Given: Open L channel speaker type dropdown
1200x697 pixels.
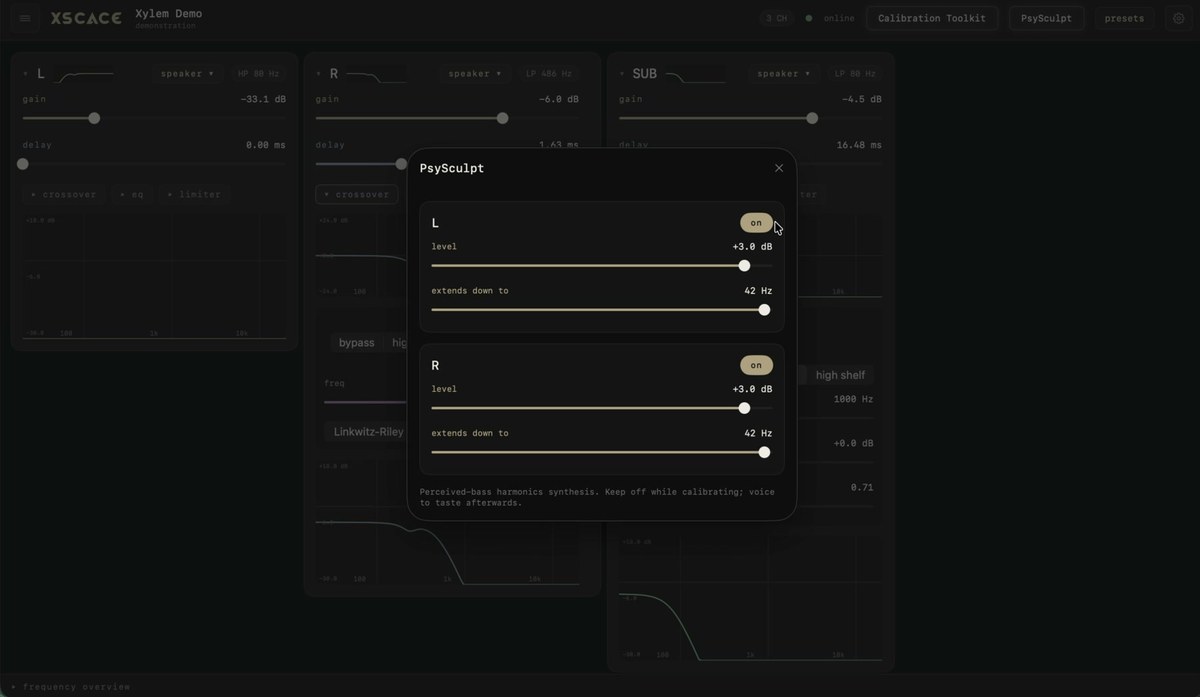Looking at the screenshot, I should 188,74.
